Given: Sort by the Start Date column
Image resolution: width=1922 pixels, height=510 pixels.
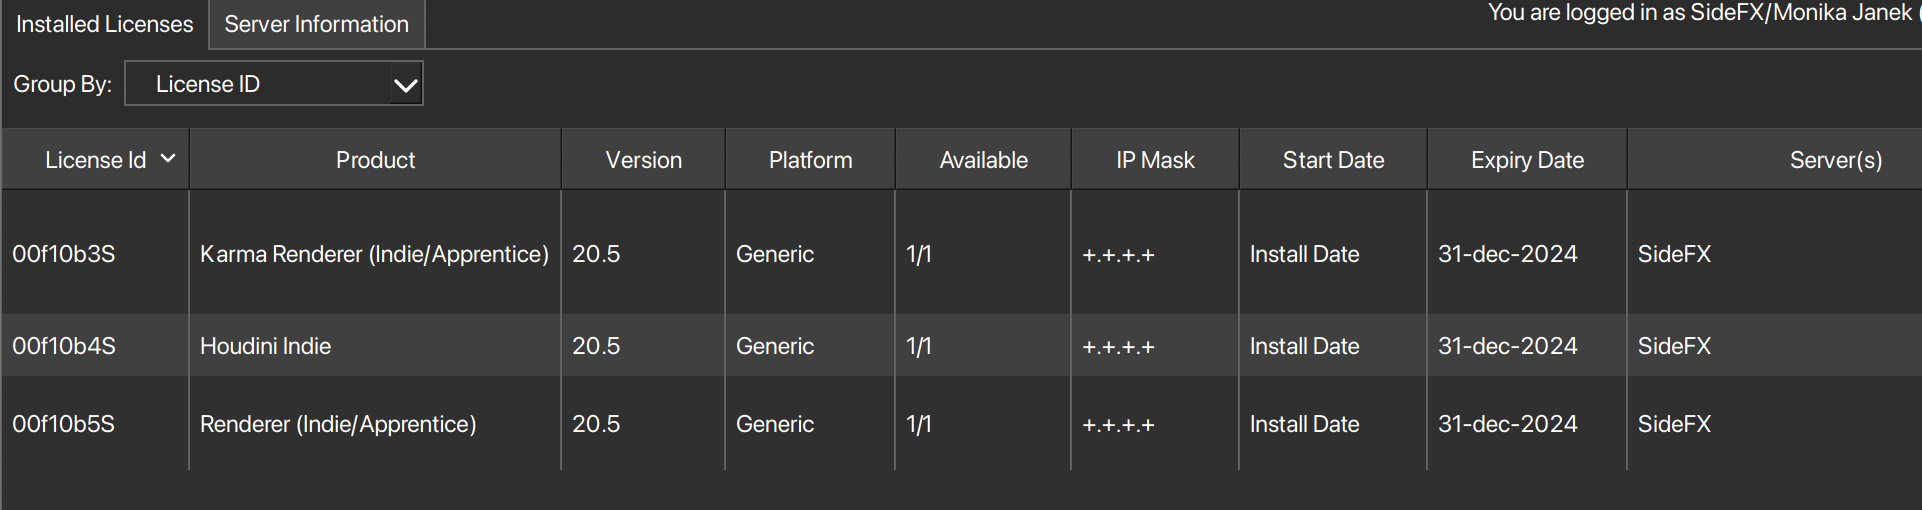Looking at the screenshot, I should pos(1333,160).
